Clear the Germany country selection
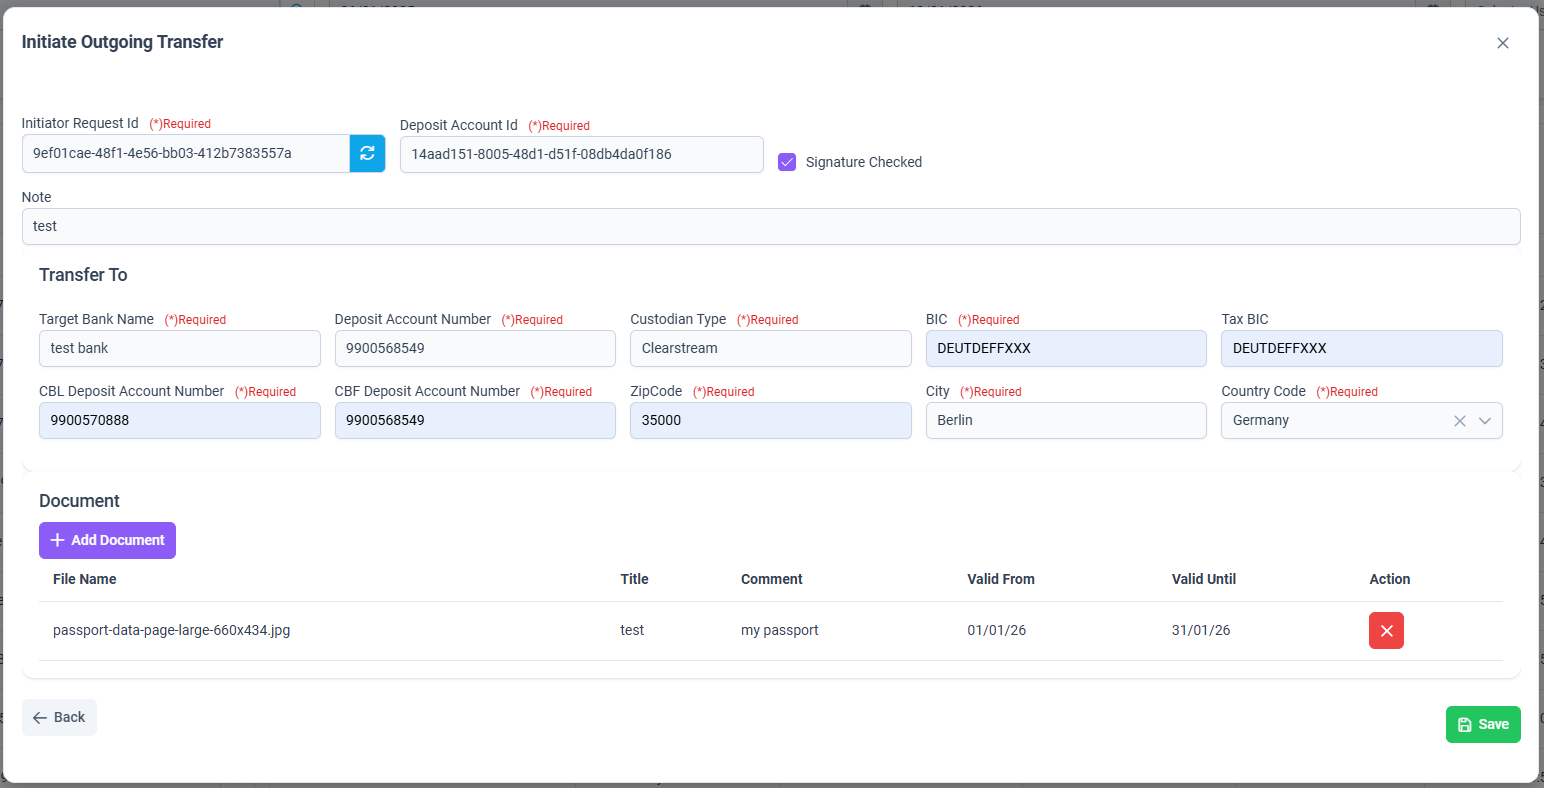This screenshot has width=1544, height=788. click(1459, 421)
